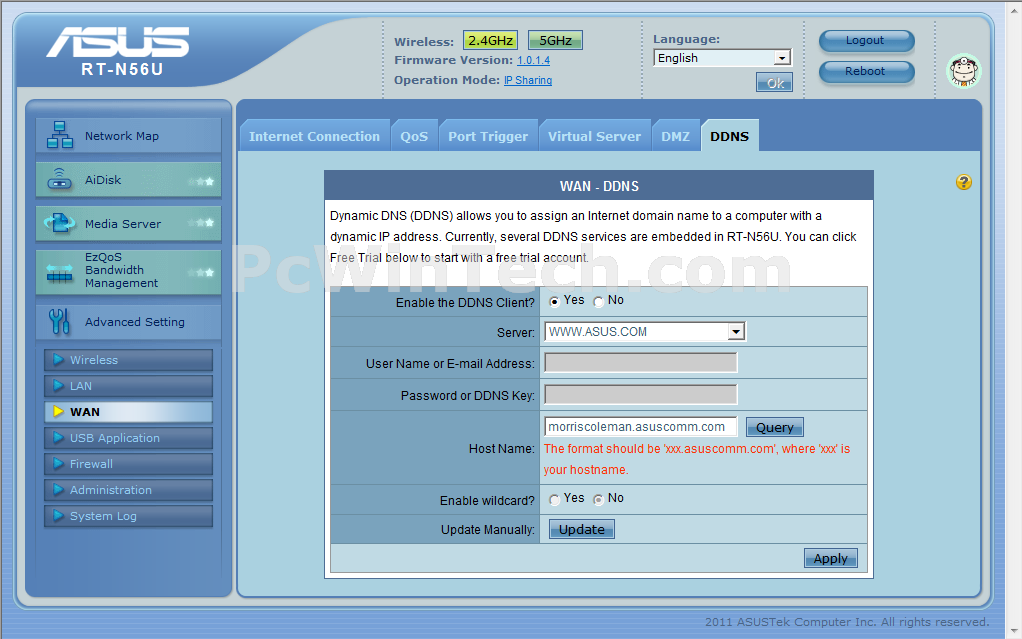Open the LAN settings menu
This screenshot has height=639, width=1022.
[x=128, y=386]
